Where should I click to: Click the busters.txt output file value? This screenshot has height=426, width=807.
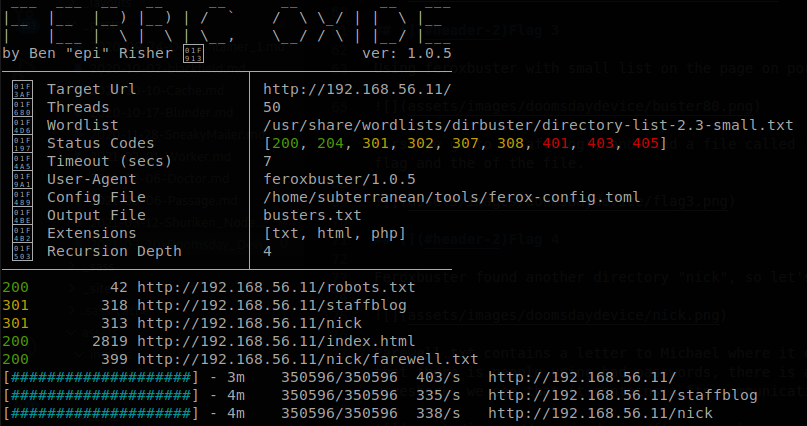[x=312, y=216]
